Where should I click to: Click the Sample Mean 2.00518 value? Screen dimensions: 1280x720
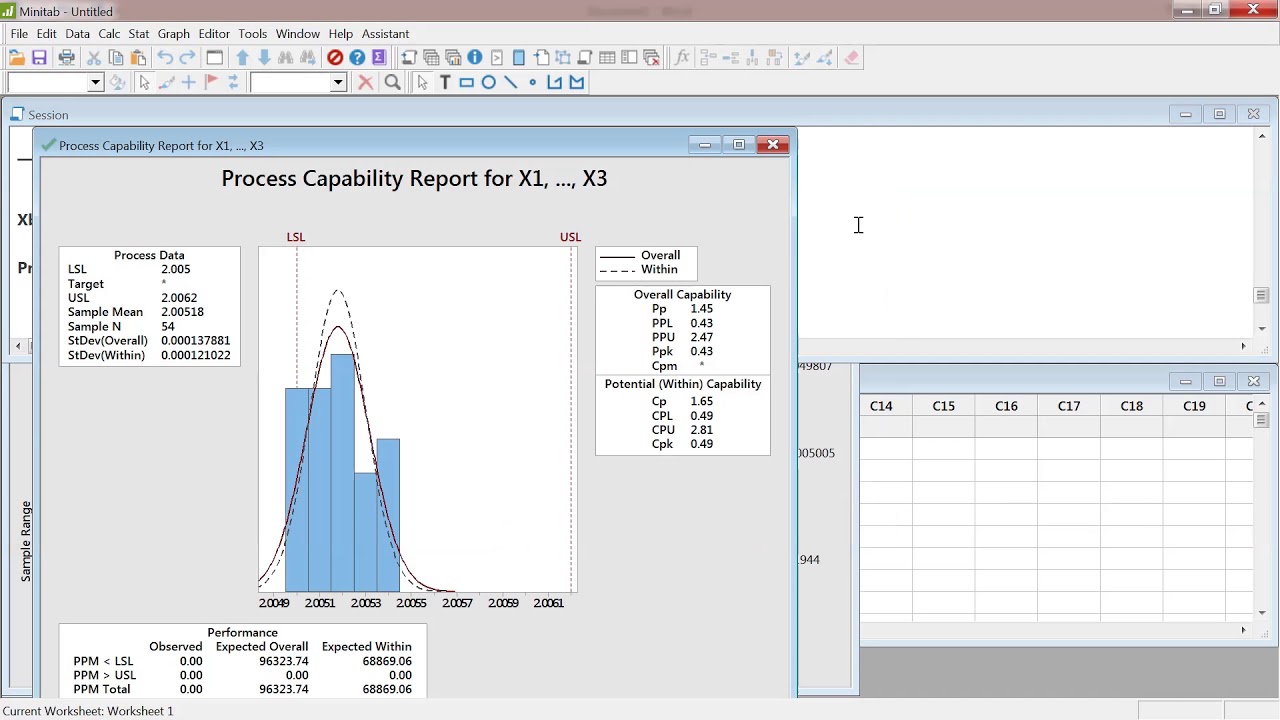[x=182, y=312]
